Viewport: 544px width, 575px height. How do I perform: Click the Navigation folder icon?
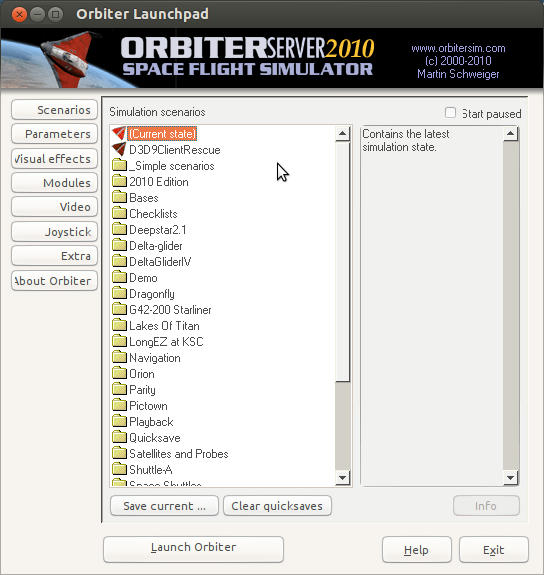119,358
